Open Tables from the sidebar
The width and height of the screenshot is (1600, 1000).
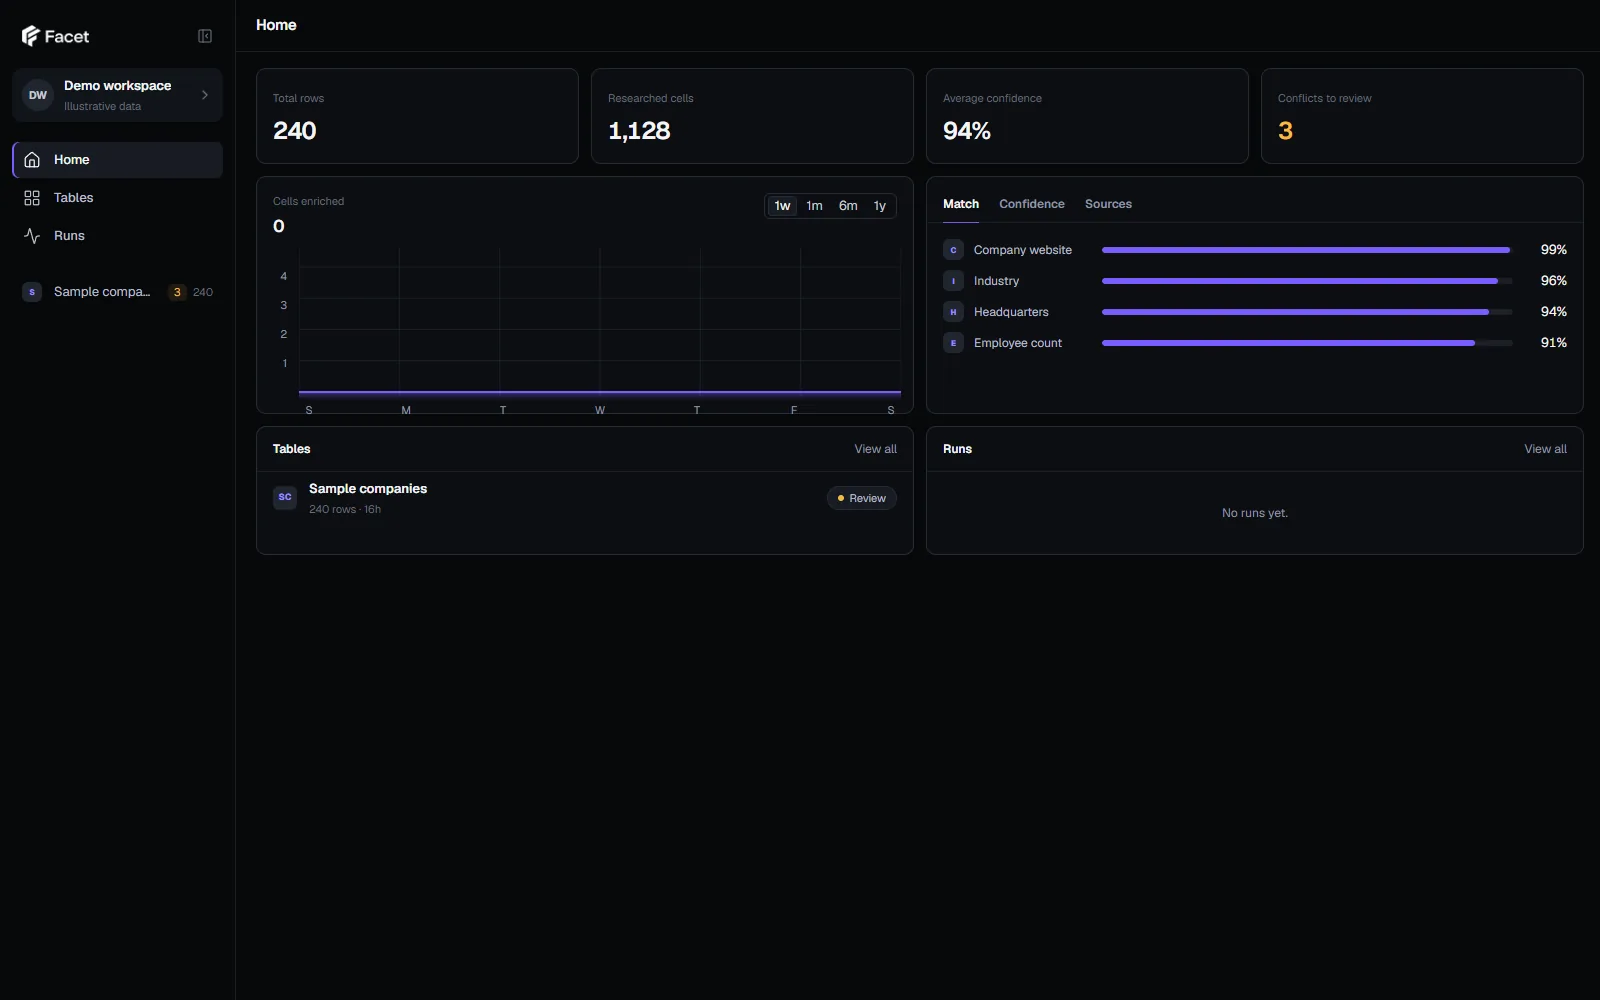pos(117,198)
